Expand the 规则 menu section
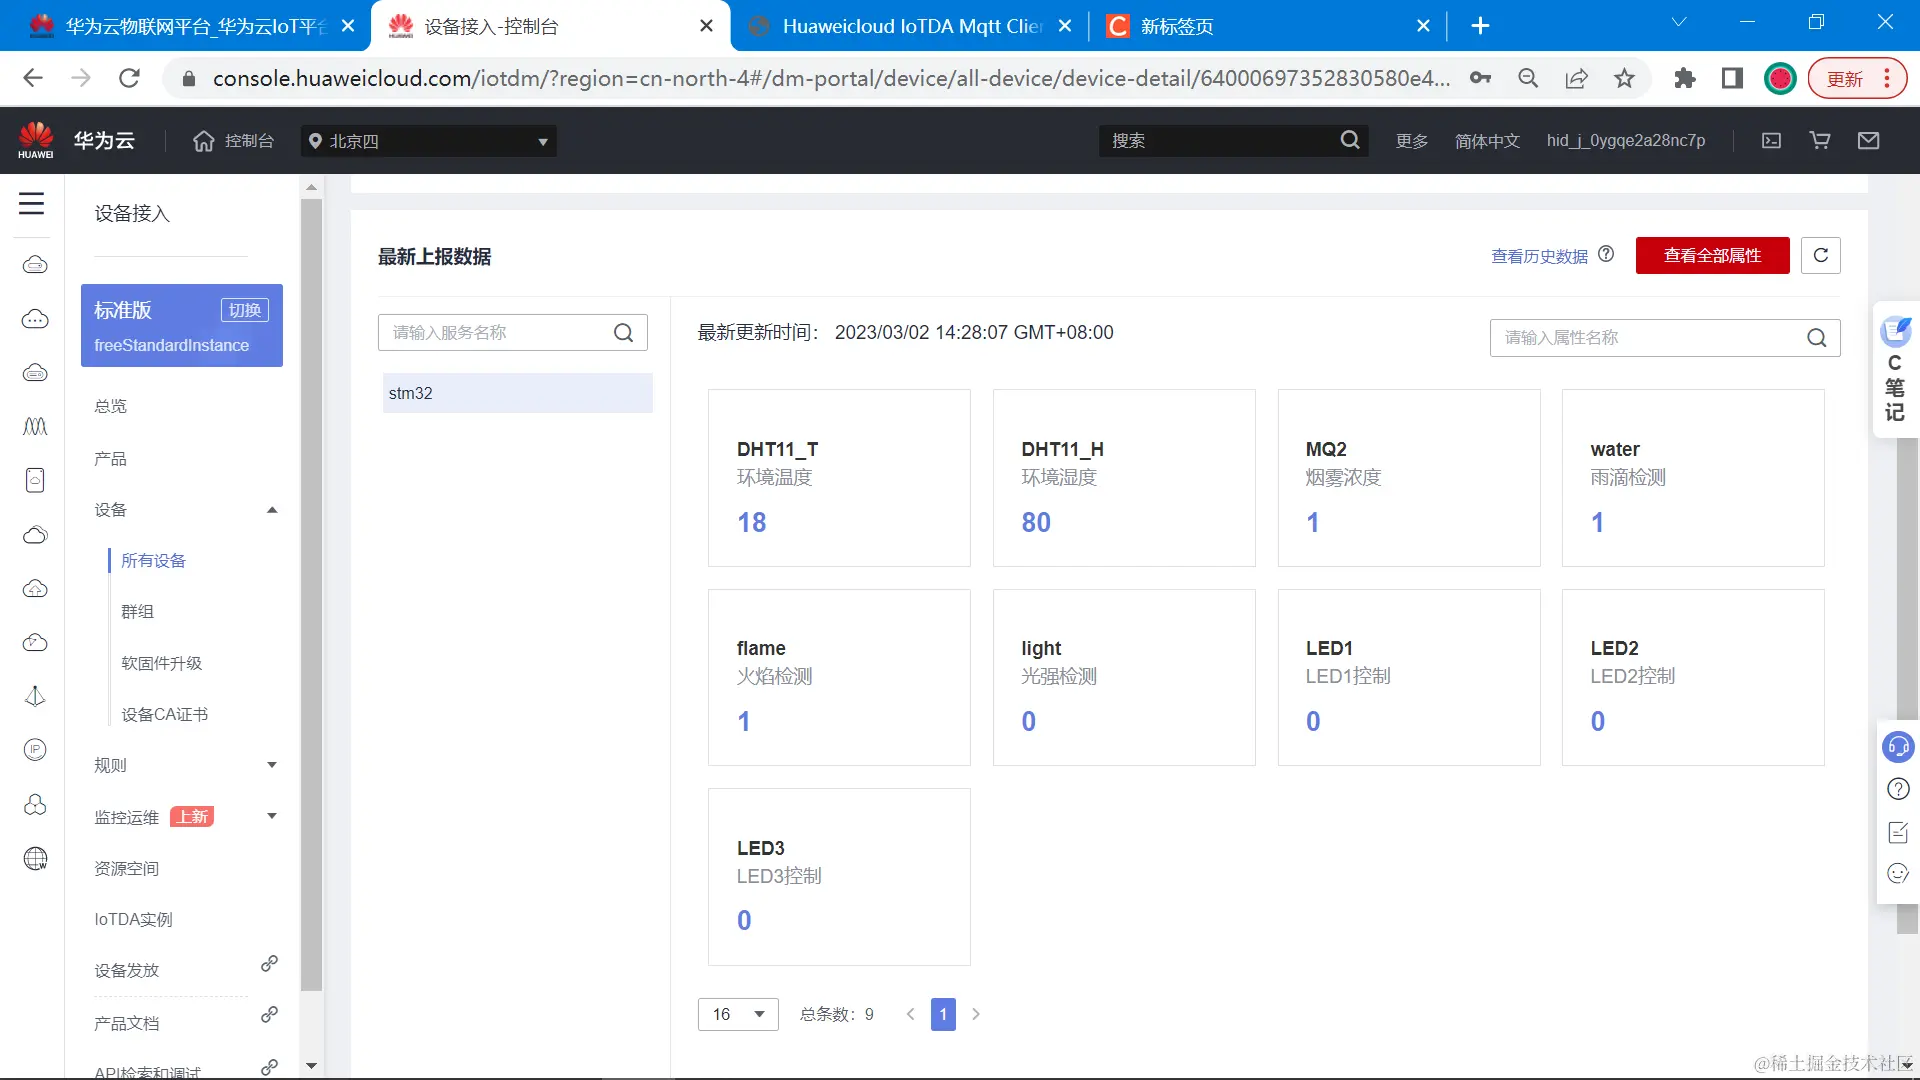The width and height of the screenshot is (1920, 1080). tap(272, 765)
